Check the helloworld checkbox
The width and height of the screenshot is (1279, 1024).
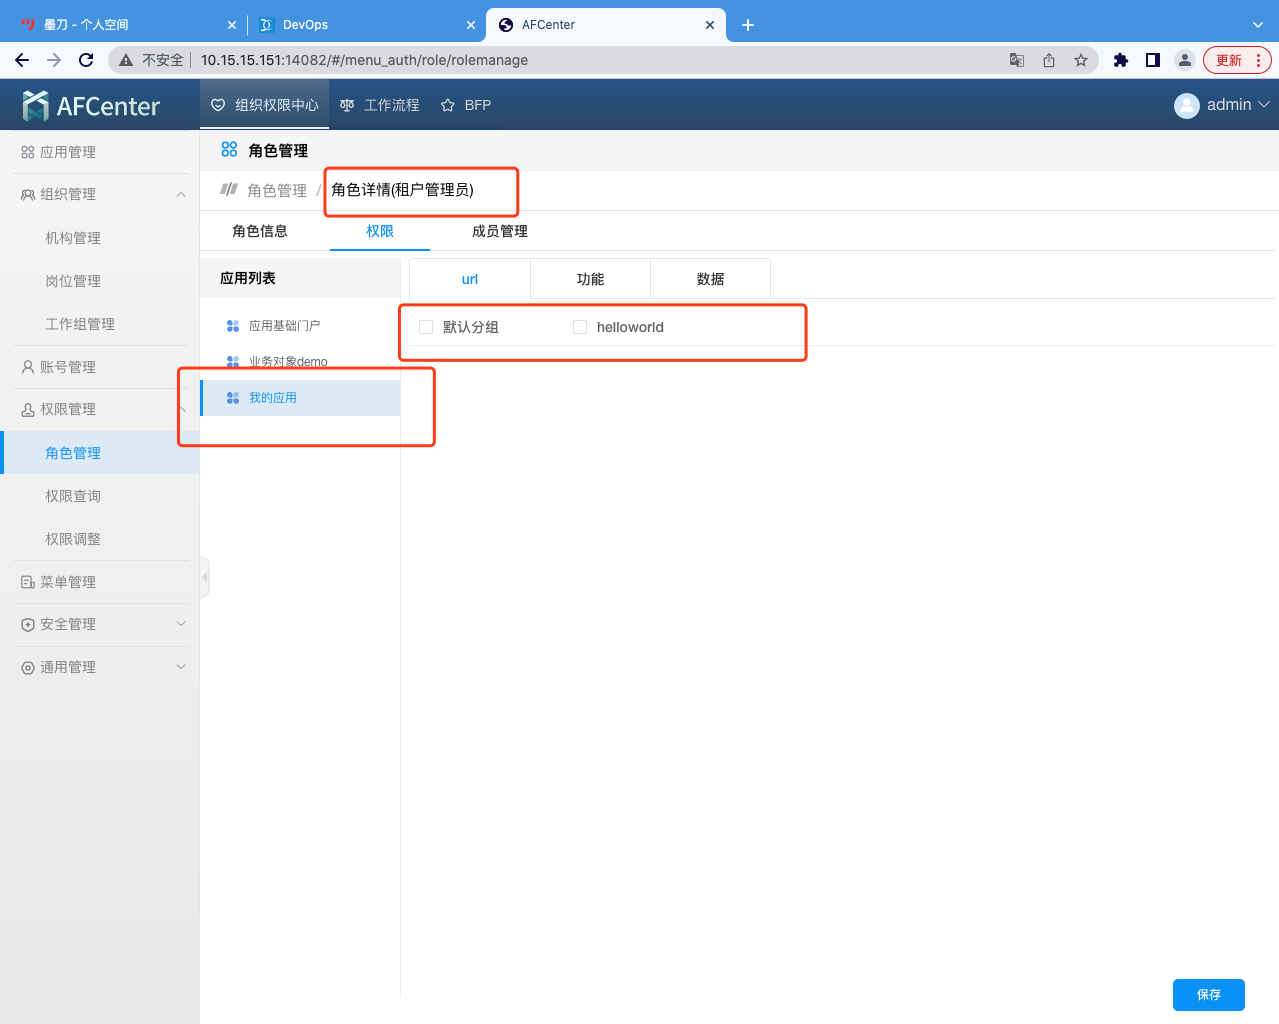580,327
